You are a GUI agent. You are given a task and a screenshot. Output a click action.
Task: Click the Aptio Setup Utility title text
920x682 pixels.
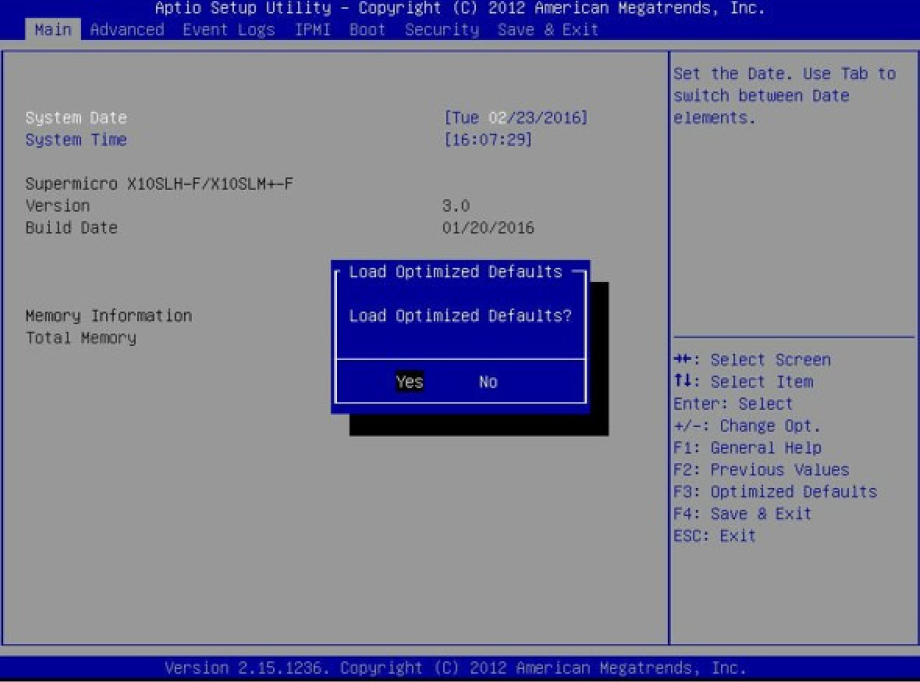click(459, 8)
